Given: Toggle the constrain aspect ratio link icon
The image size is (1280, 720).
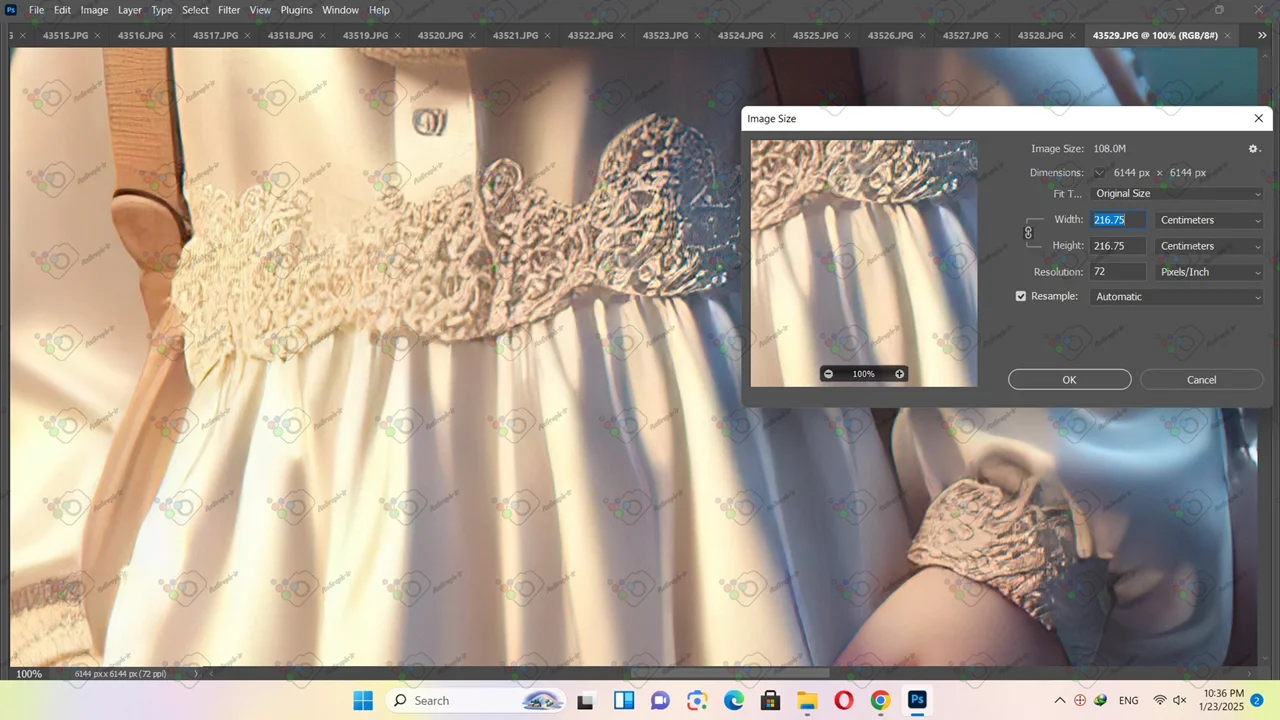Looking at the screenshot, I should [1028, 233].
